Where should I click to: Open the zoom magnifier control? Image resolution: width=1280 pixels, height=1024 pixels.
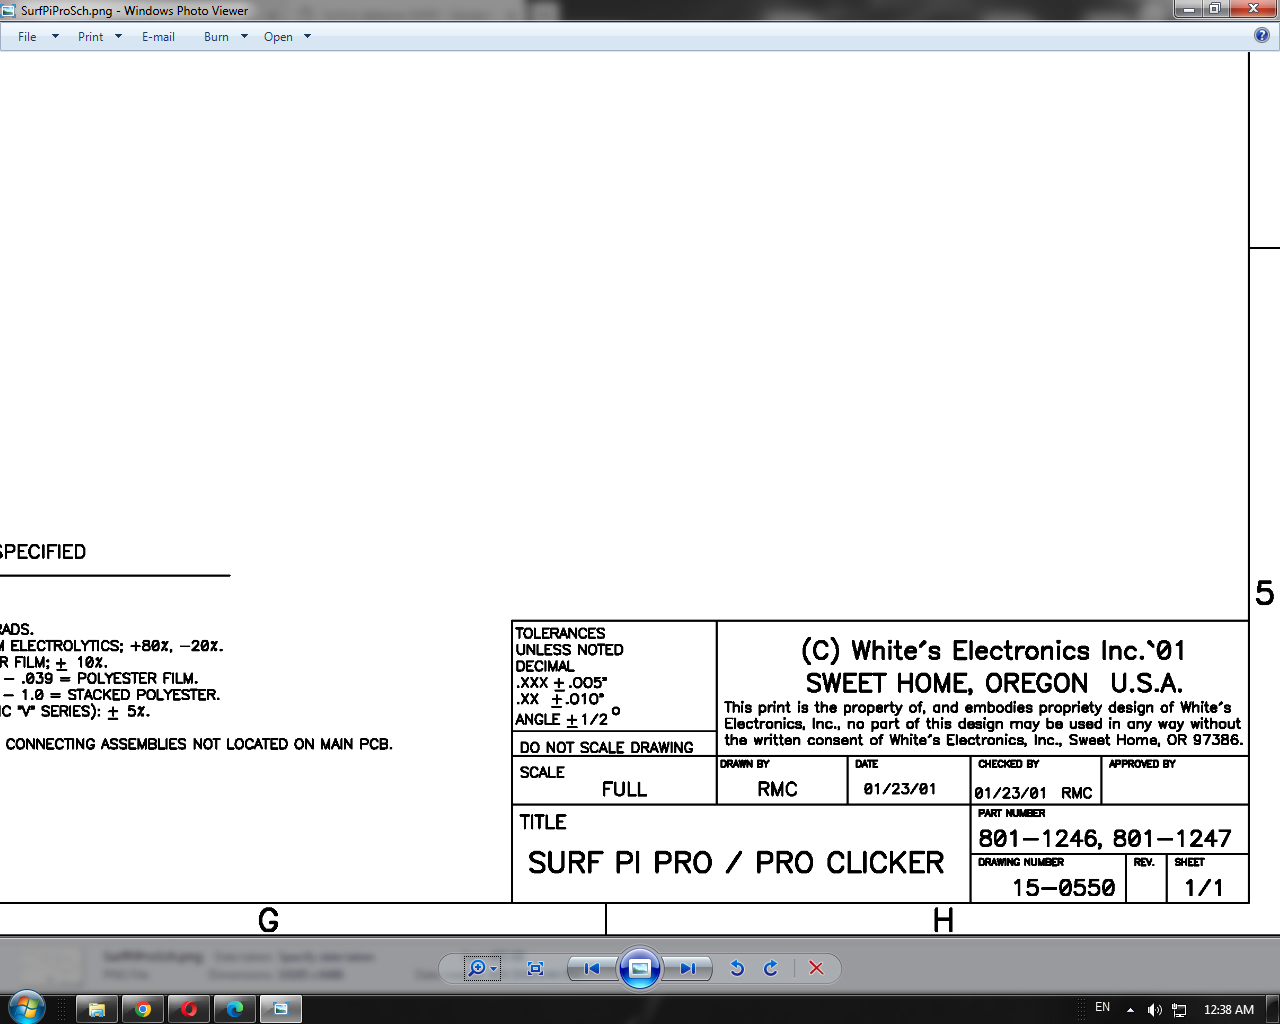tap(481, 968)
